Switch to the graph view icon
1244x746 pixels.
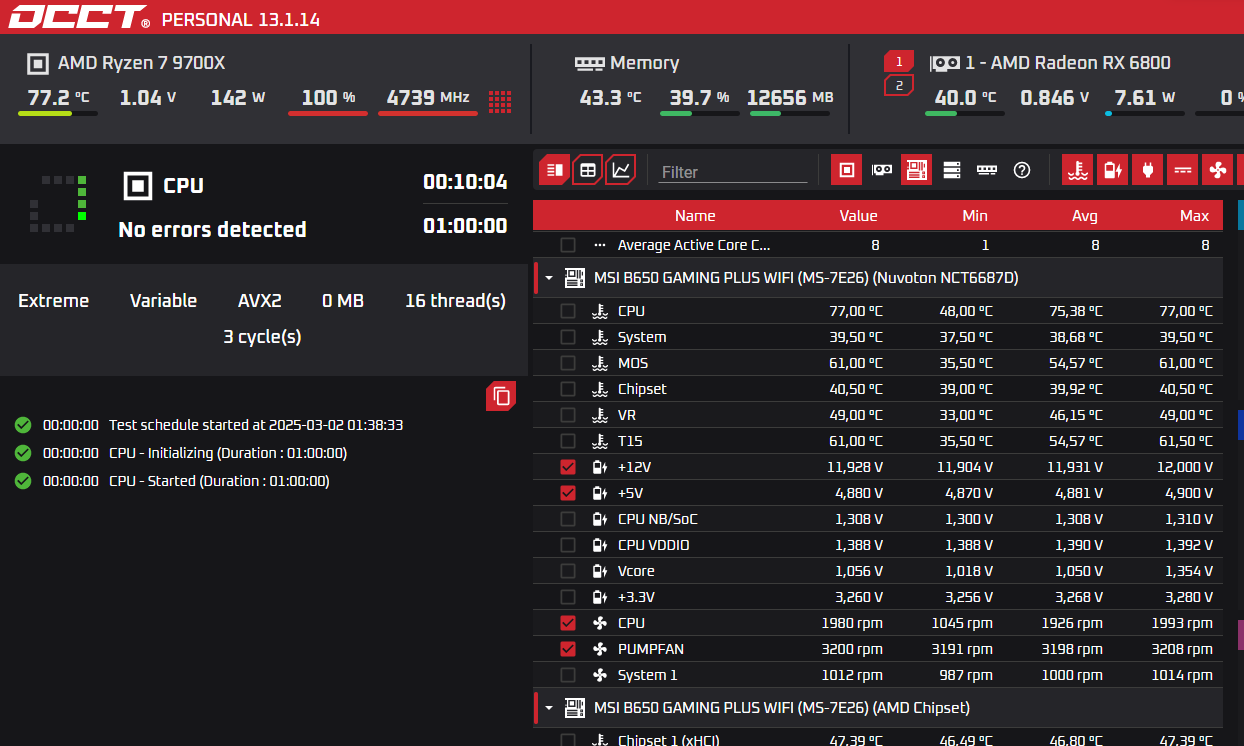coord(621,170)
